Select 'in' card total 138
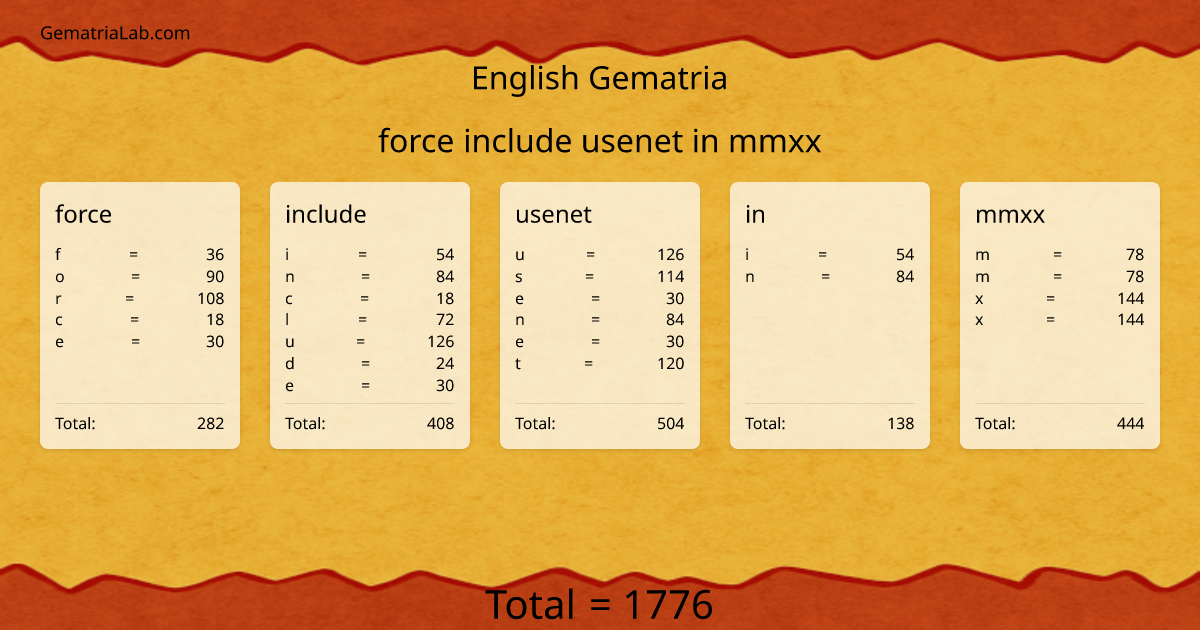Viewport: 1200px width, 630px height. (901, 423)
